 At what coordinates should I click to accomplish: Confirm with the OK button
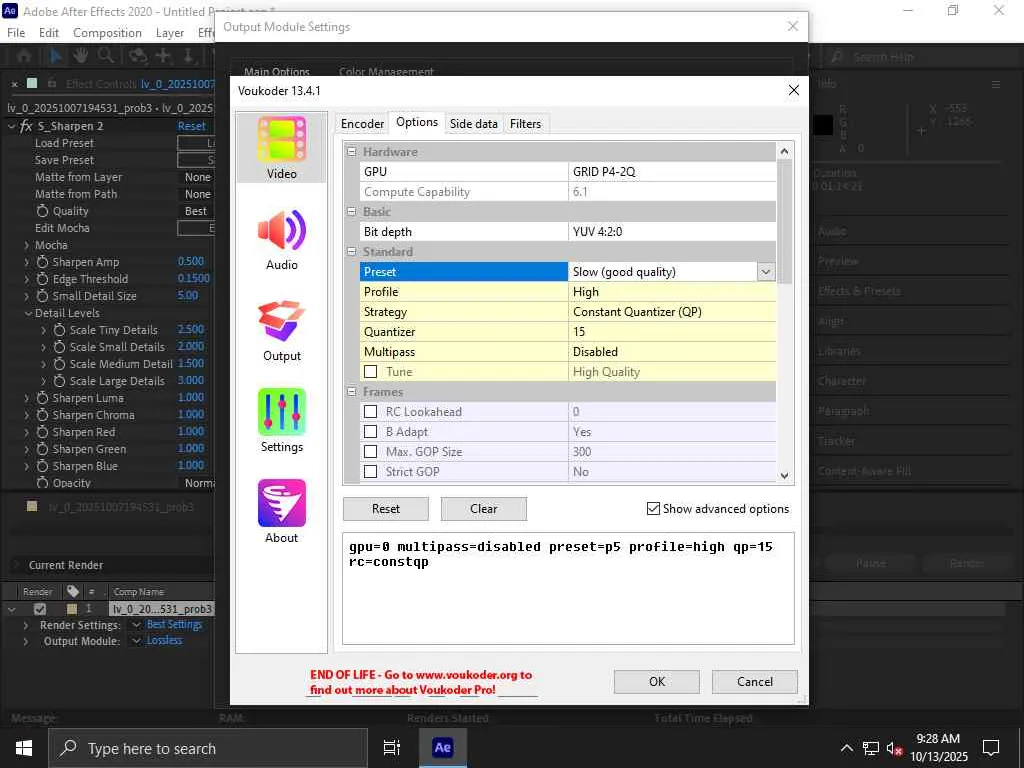pyautogui.click(x=657, y=682)
